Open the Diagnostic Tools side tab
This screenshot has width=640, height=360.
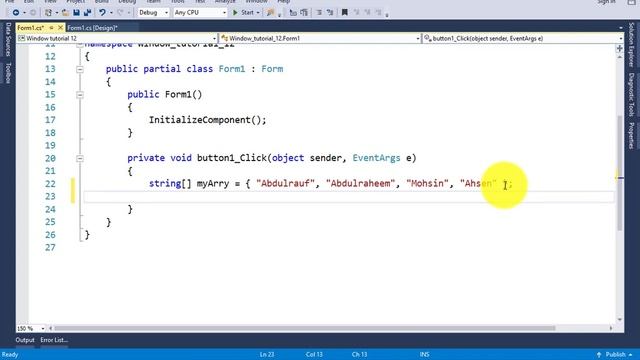coord(631,95)
